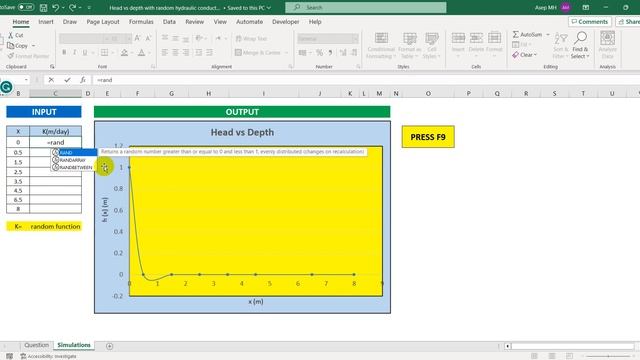Click the Clear eraser command
Screen dimensions: 640x360
(x=524, y=55)
